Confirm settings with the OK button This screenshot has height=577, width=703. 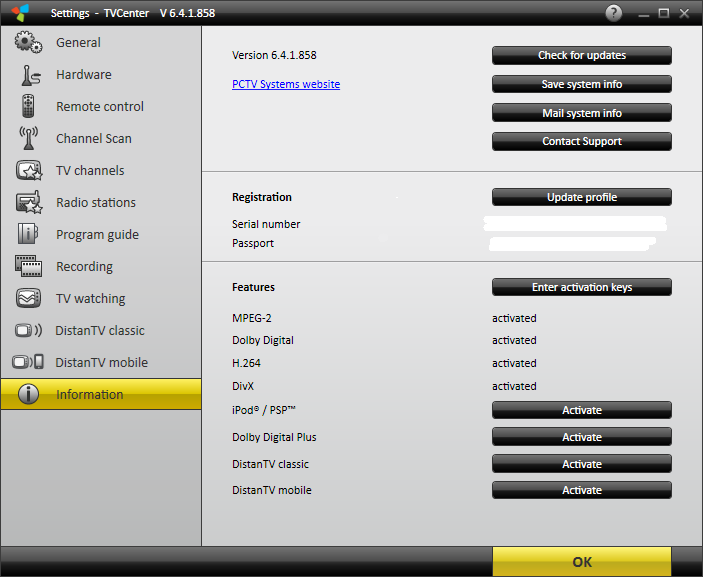[581, 562]
